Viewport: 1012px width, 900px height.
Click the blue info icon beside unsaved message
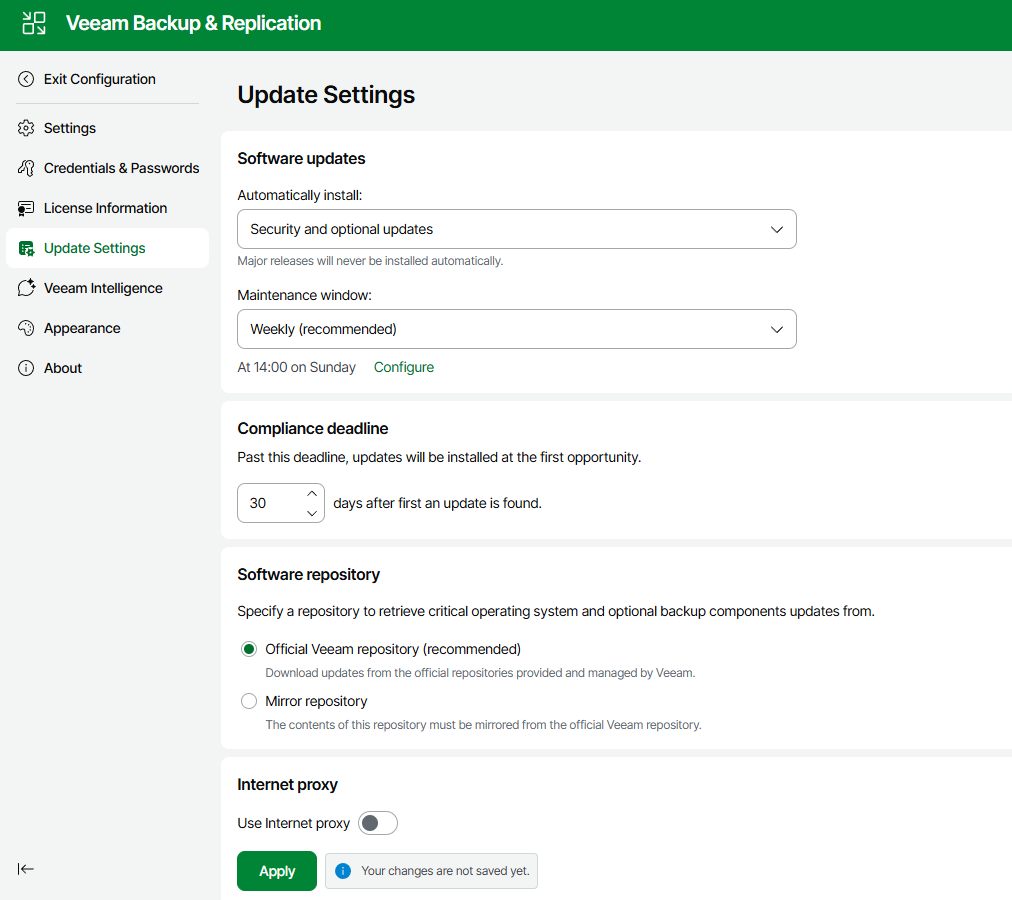(x=343, y=871)
